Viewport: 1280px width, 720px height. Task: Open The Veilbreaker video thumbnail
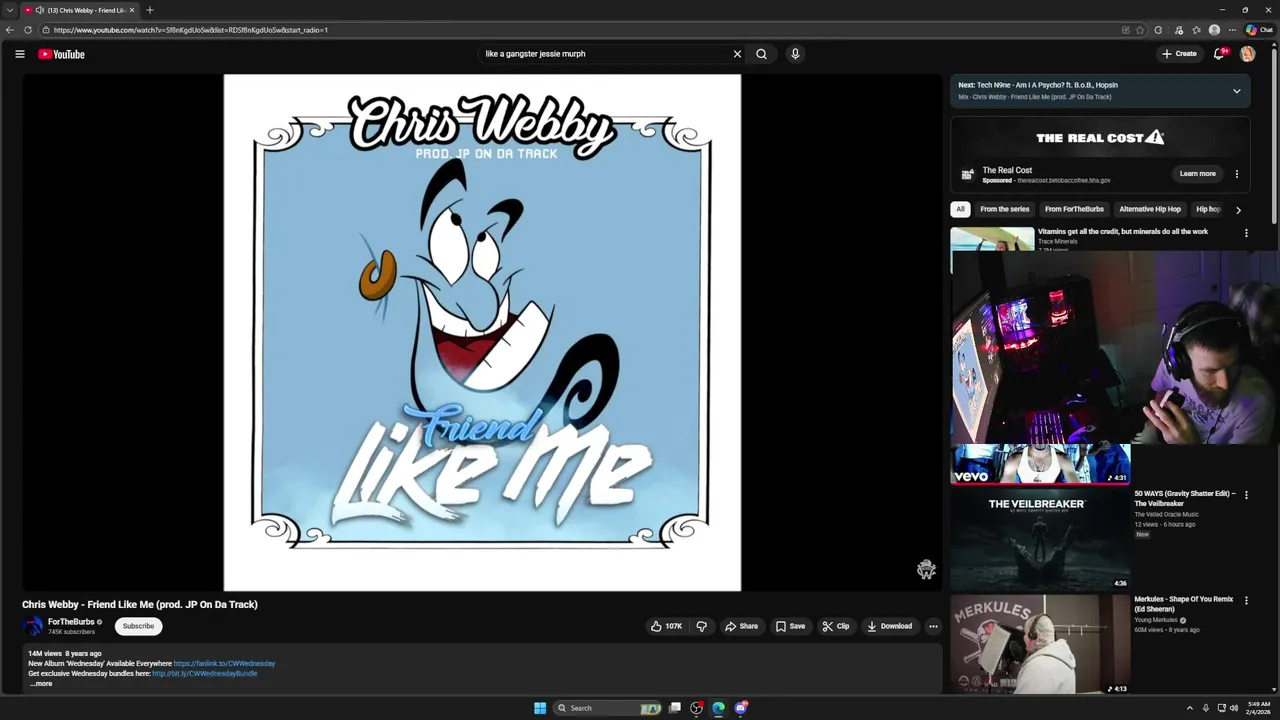pos(1040,538)
